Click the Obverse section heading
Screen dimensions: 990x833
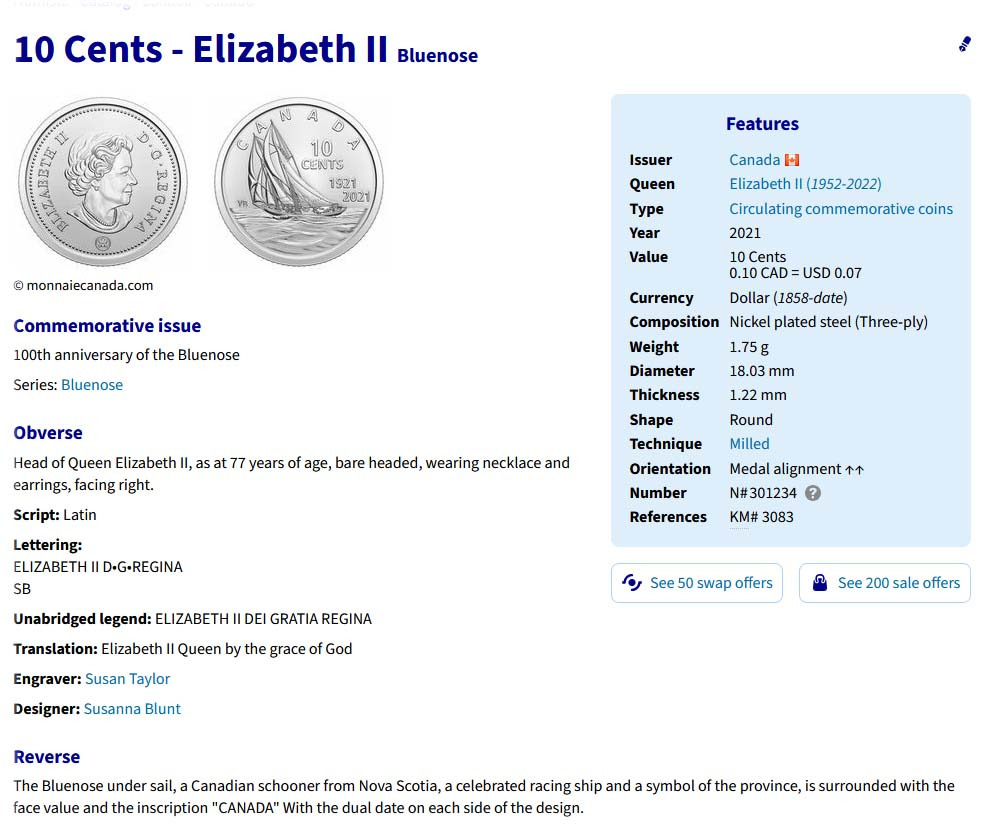[x=48, y=433]
